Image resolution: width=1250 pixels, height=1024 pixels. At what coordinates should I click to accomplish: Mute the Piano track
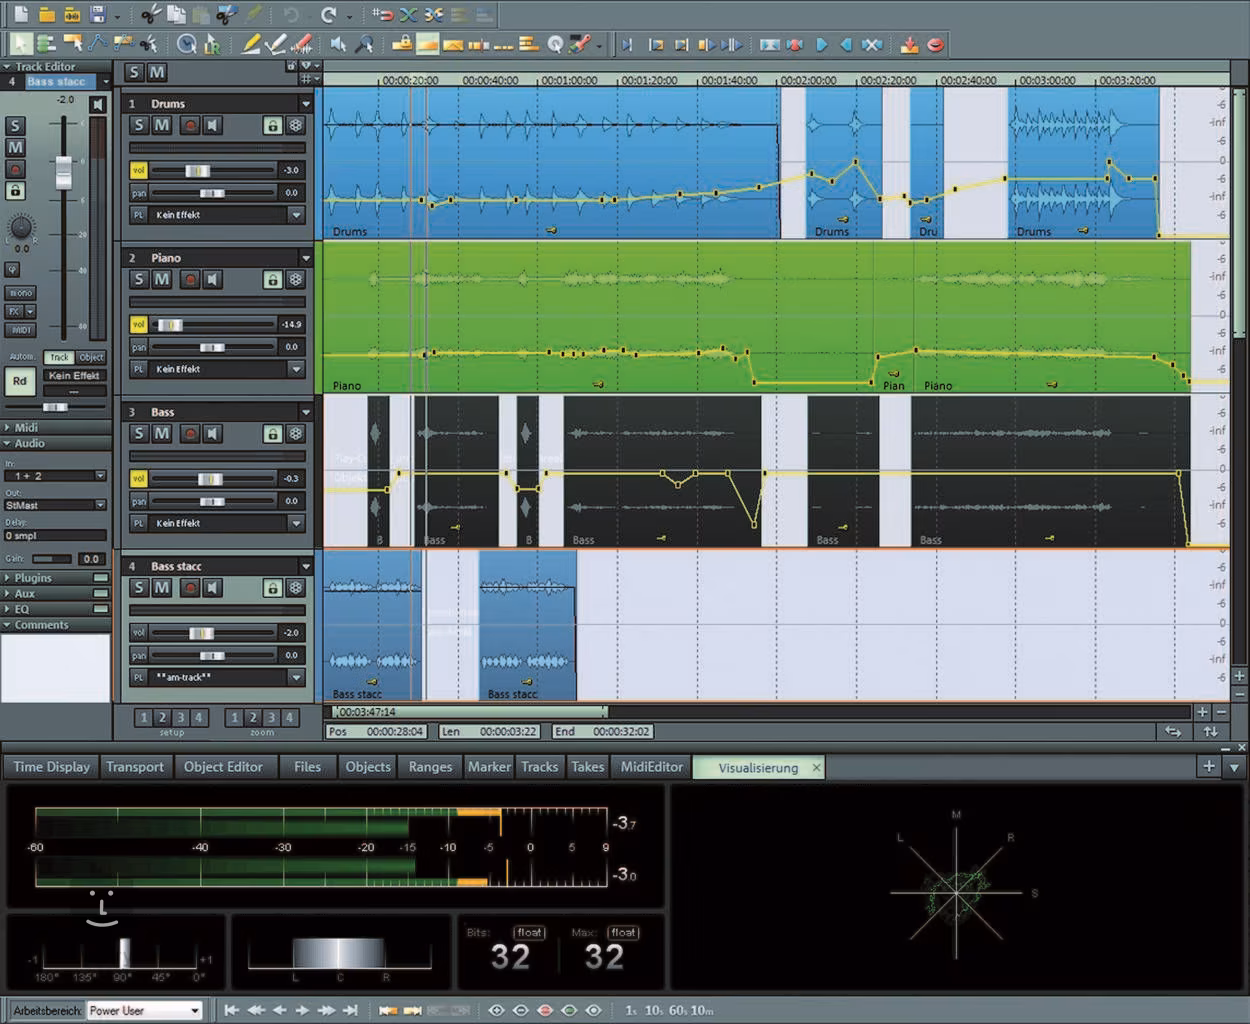pyautogui.click(x=162, y=279)
